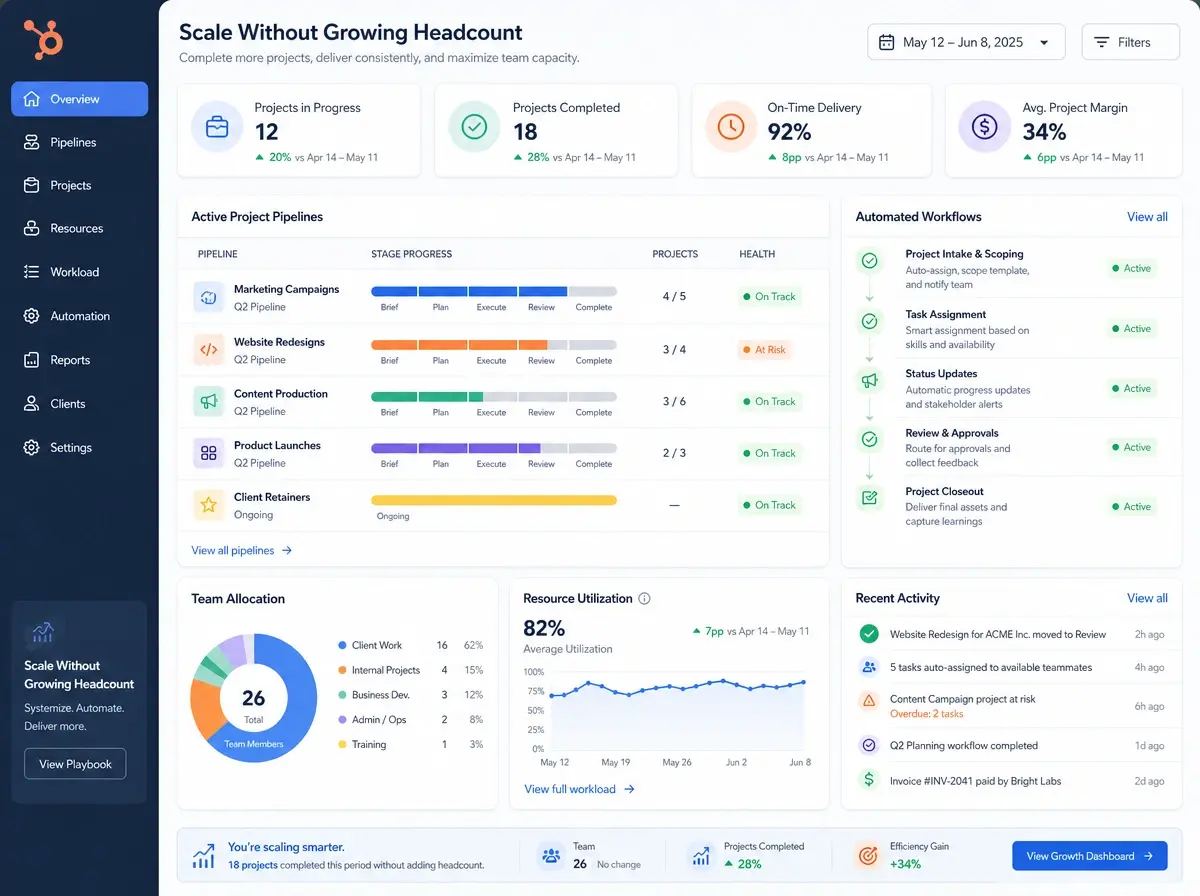
Task: Click the Active status of Project Closeout
Action: click(x=1131, y=507)
